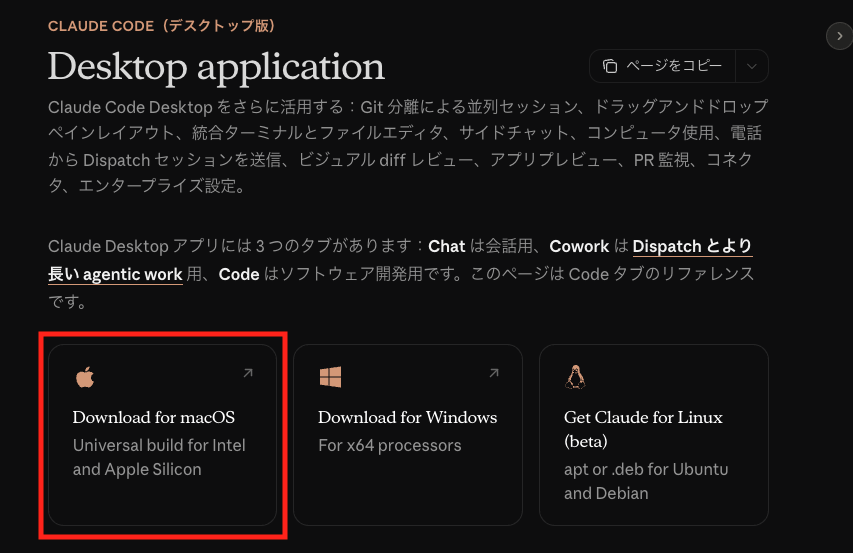Open the dropdown arrow beside ページをコピー
This screenshot has width=853, height=553.
click(x=752, y=66)
